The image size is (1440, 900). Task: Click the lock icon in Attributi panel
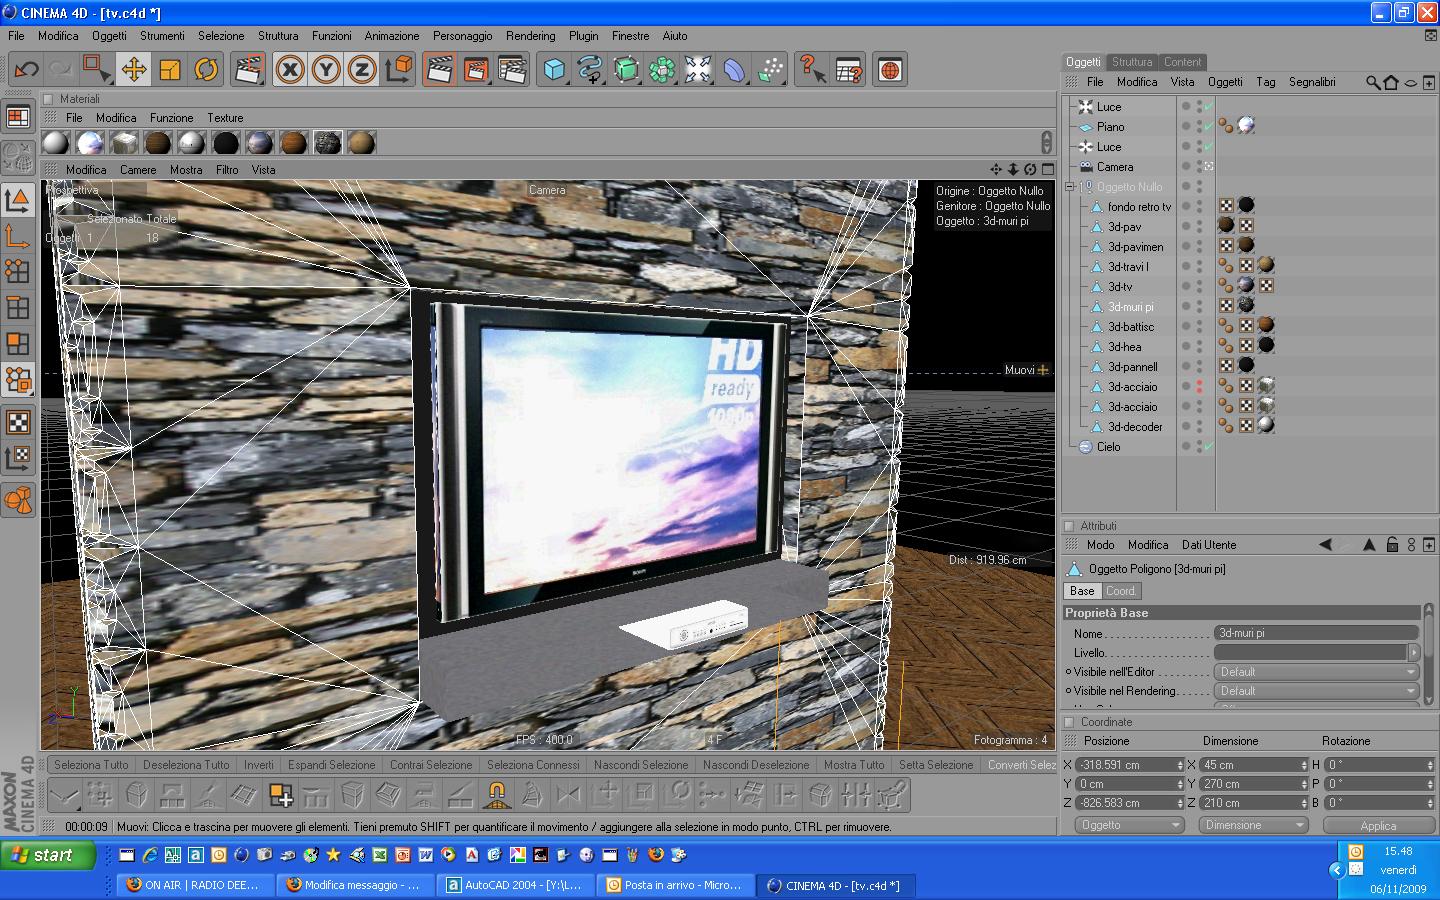coord(1392,545)
